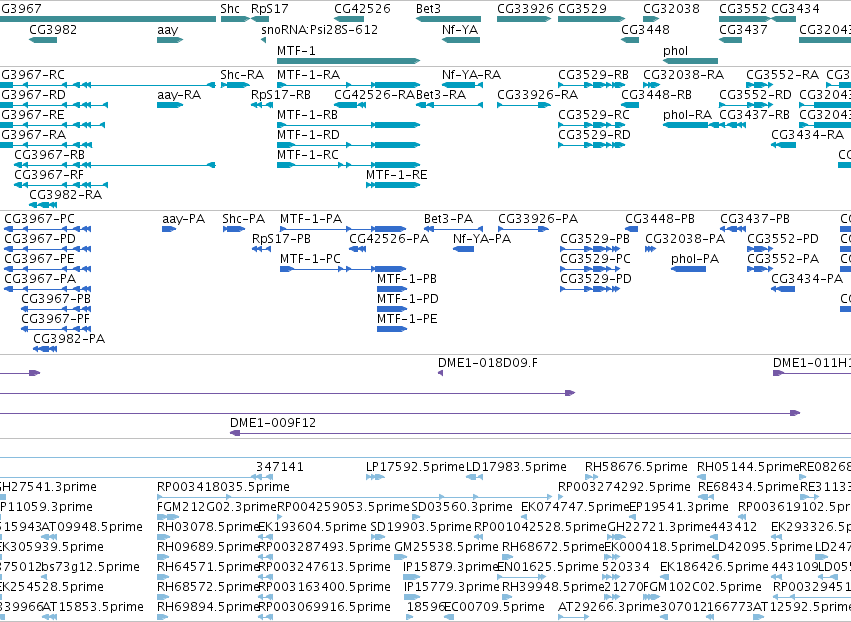The width and height of the screenshot is (851, 622).
Task: Select the MTF-1-RD transcript label
Action: point(308,135)
